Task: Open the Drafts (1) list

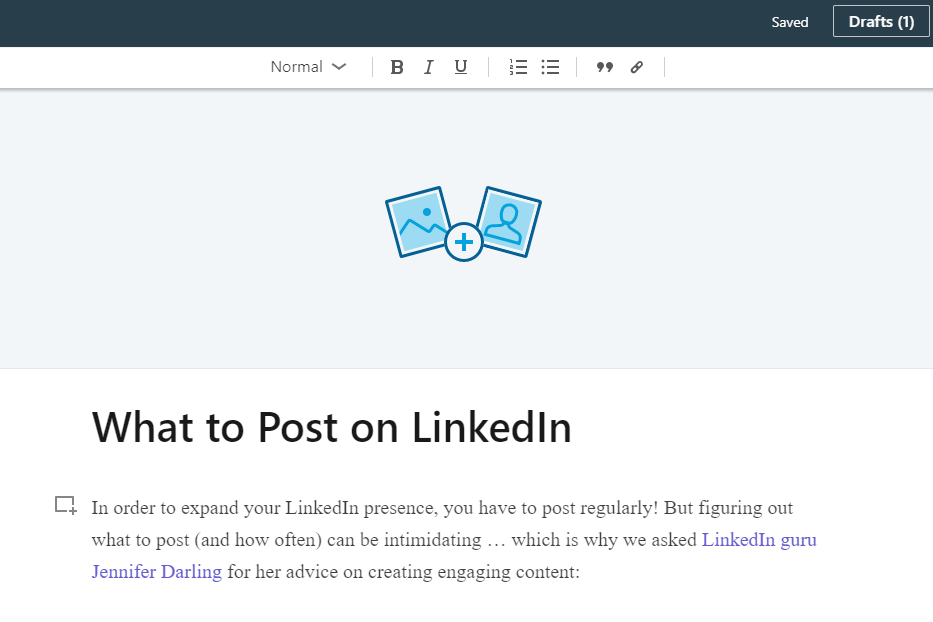Action: pos(881,21)
